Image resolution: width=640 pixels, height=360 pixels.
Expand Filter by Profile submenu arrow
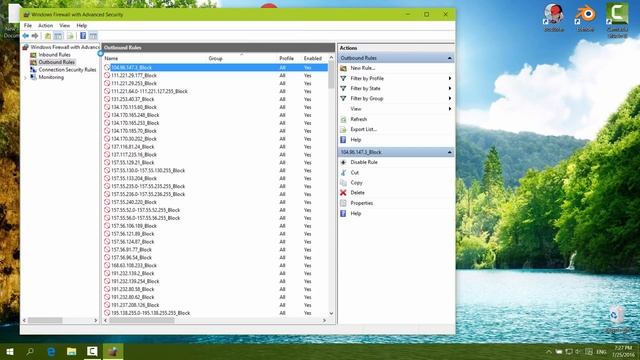click(450, 78)
